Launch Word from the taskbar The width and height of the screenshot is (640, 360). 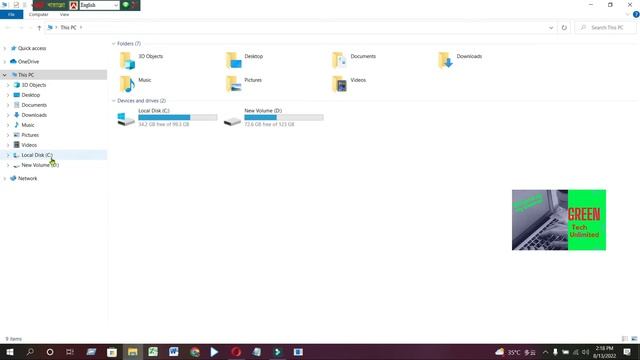(173, 352)
